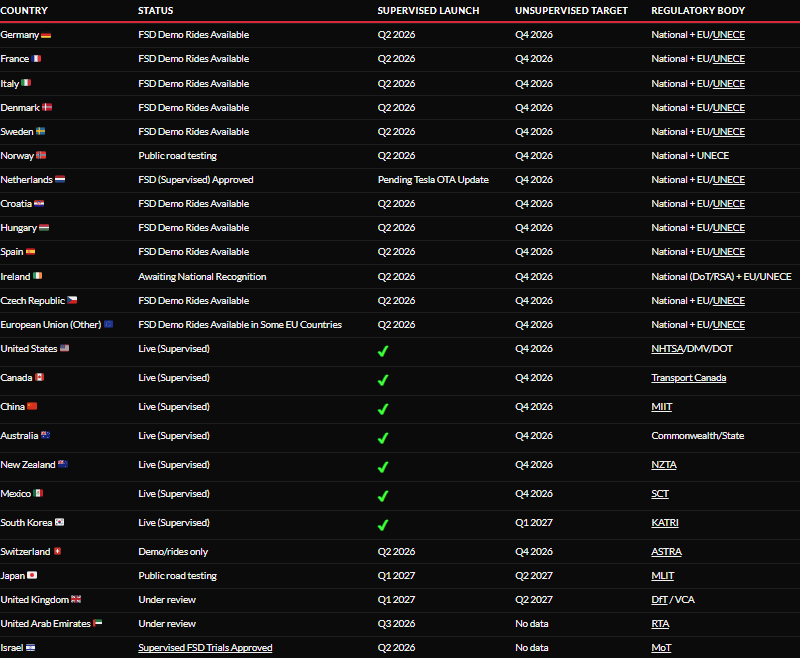Open the RTA link
The width and height of the screenshot is (800, 658).
(660, 623)
